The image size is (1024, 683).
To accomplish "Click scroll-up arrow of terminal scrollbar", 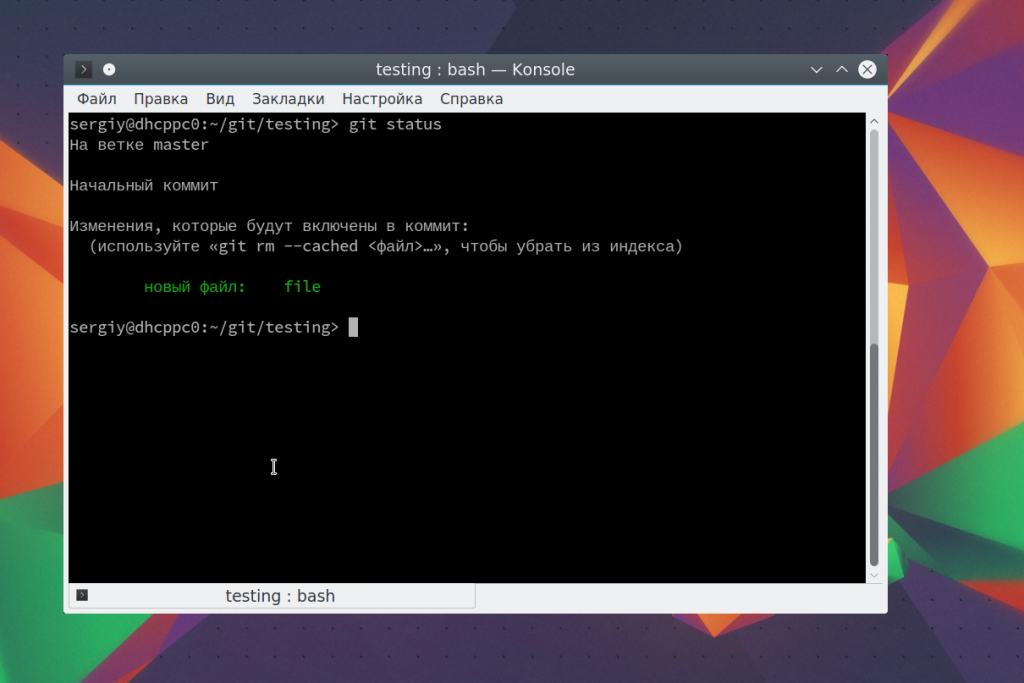I will pyautogui.click(x=874, y=121).
